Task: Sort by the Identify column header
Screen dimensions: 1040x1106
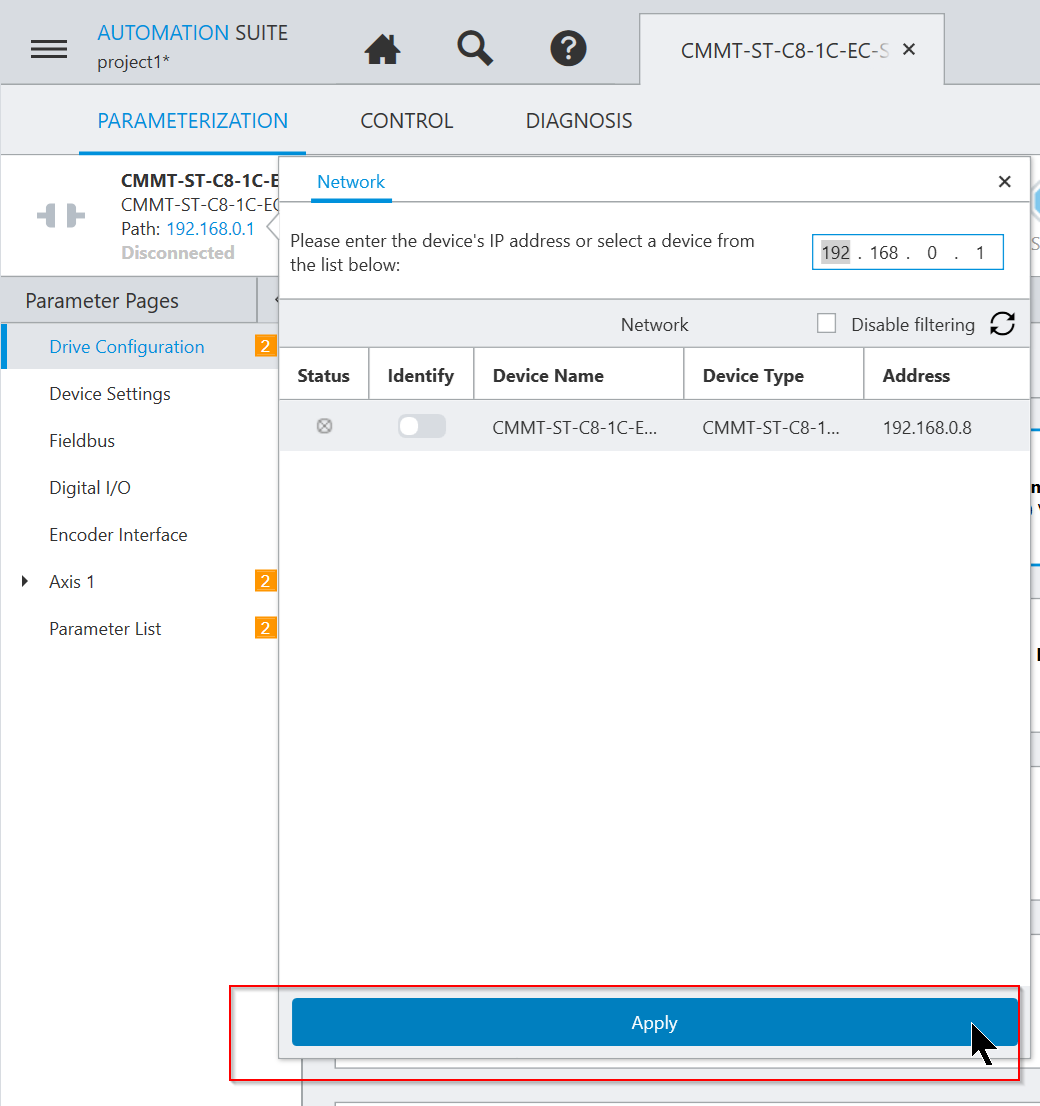Action: point(421,375)
